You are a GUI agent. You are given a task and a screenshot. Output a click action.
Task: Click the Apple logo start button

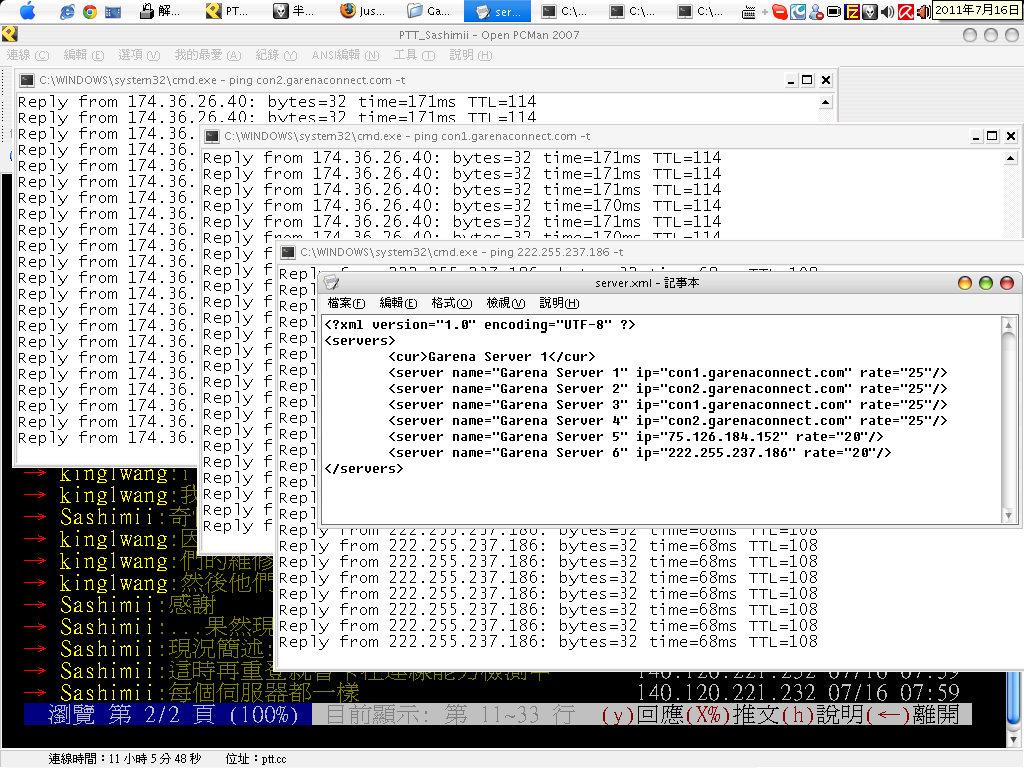pyautogui.click(x=27, y=12)
